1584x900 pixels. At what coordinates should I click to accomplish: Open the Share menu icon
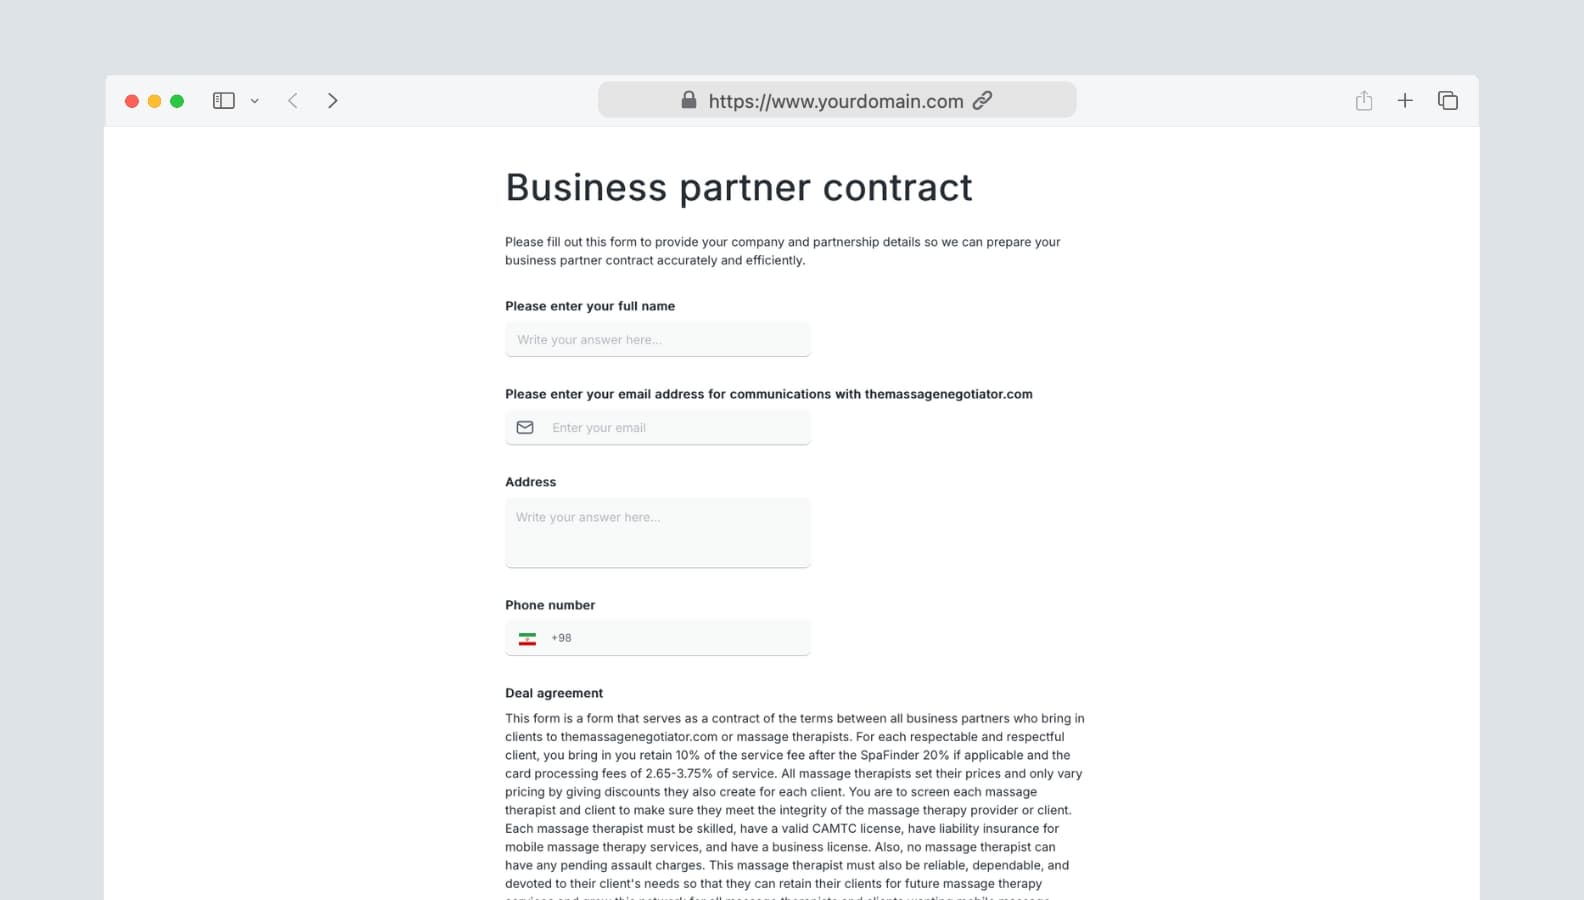point(1363,100)
